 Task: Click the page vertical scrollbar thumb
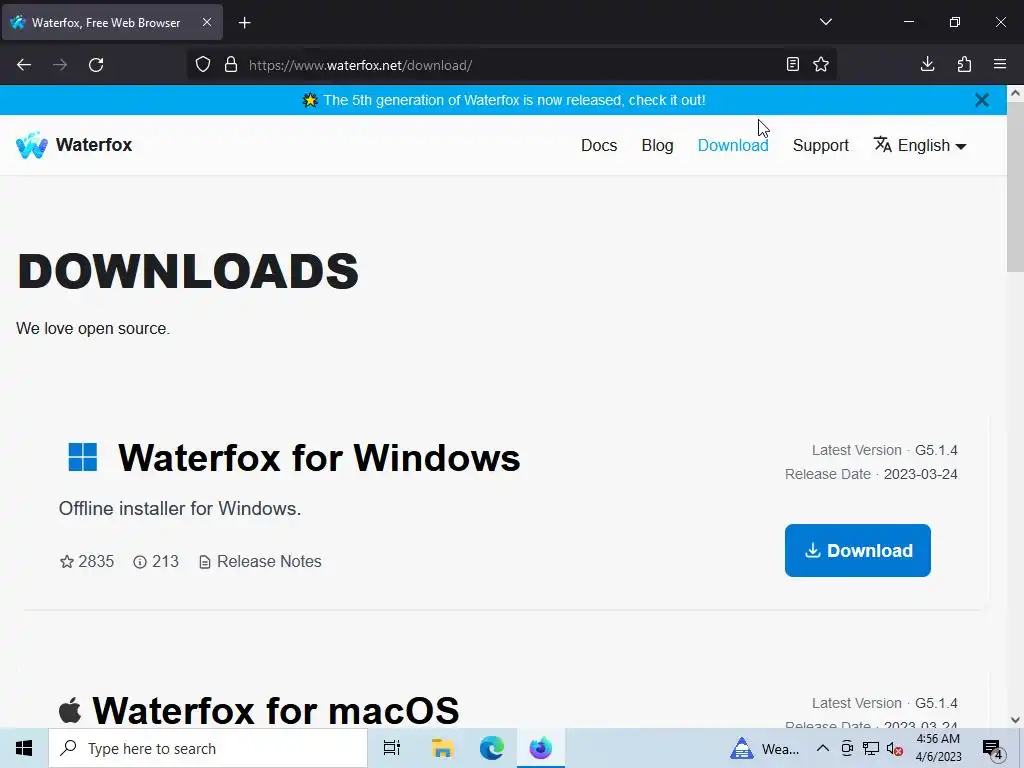(x=1015, y=187)
